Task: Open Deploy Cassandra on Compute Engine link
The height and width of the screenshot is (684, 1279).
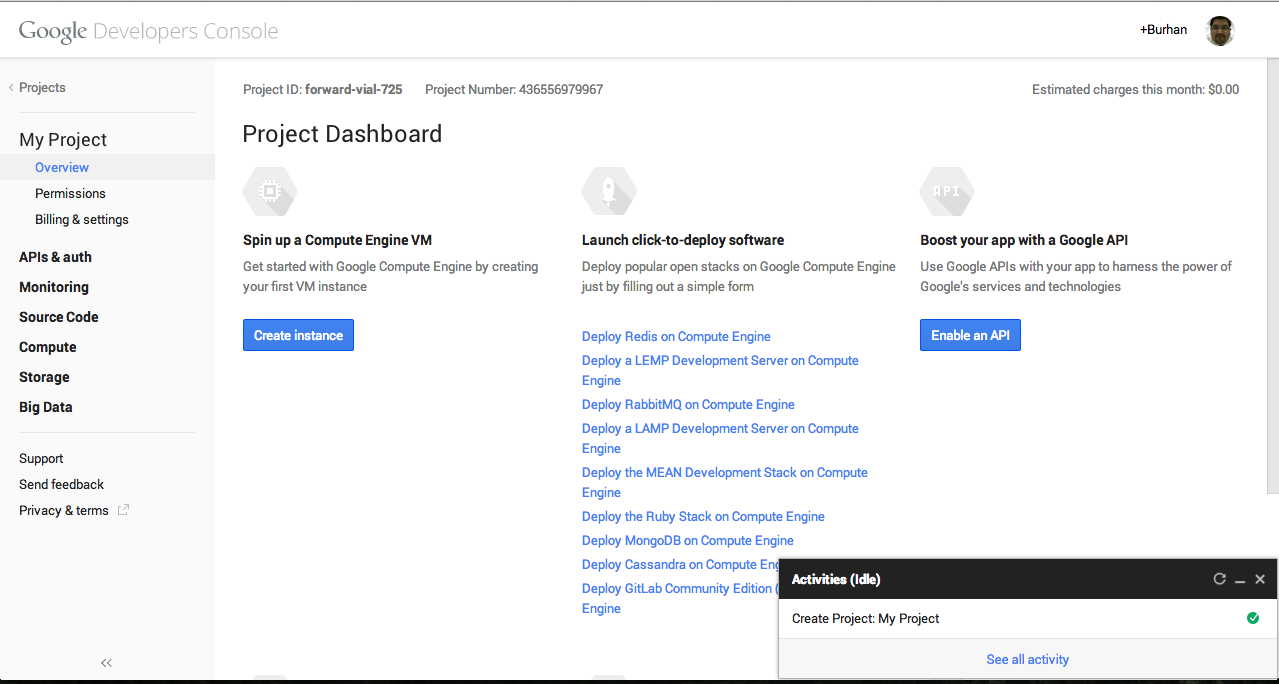Action: [680, 565]
